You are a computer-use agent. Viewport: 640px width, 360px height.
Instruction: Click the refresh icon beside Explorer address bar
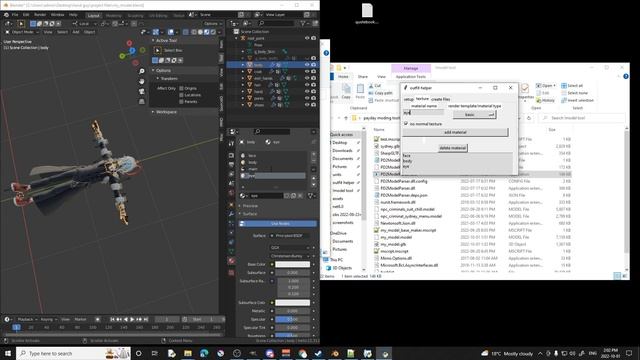click(x=529, y=118)
